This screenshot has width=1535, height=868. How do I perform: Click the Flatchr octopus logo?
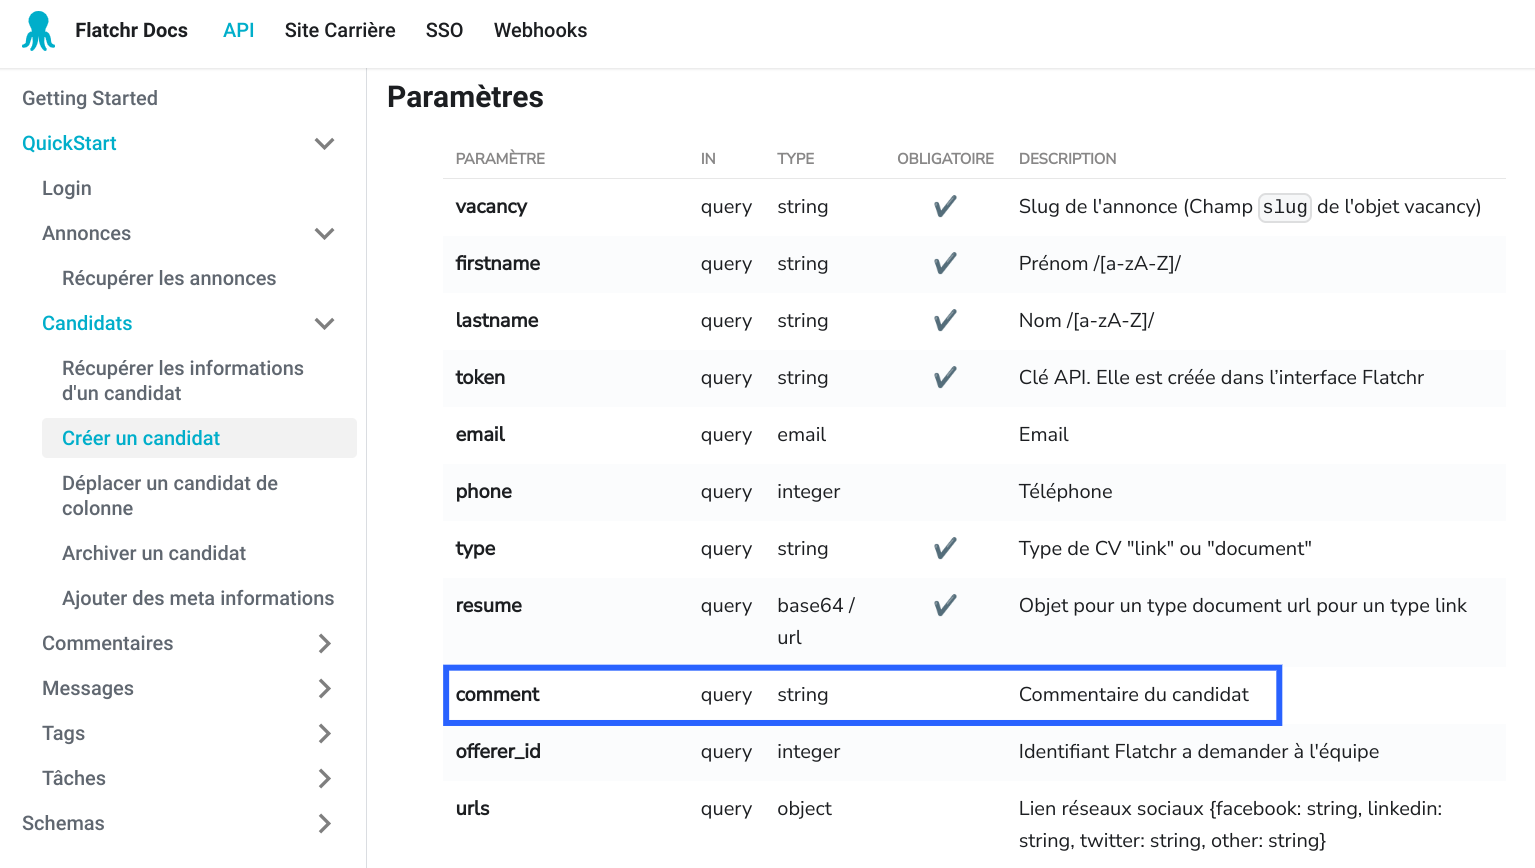tap(38, 29)
